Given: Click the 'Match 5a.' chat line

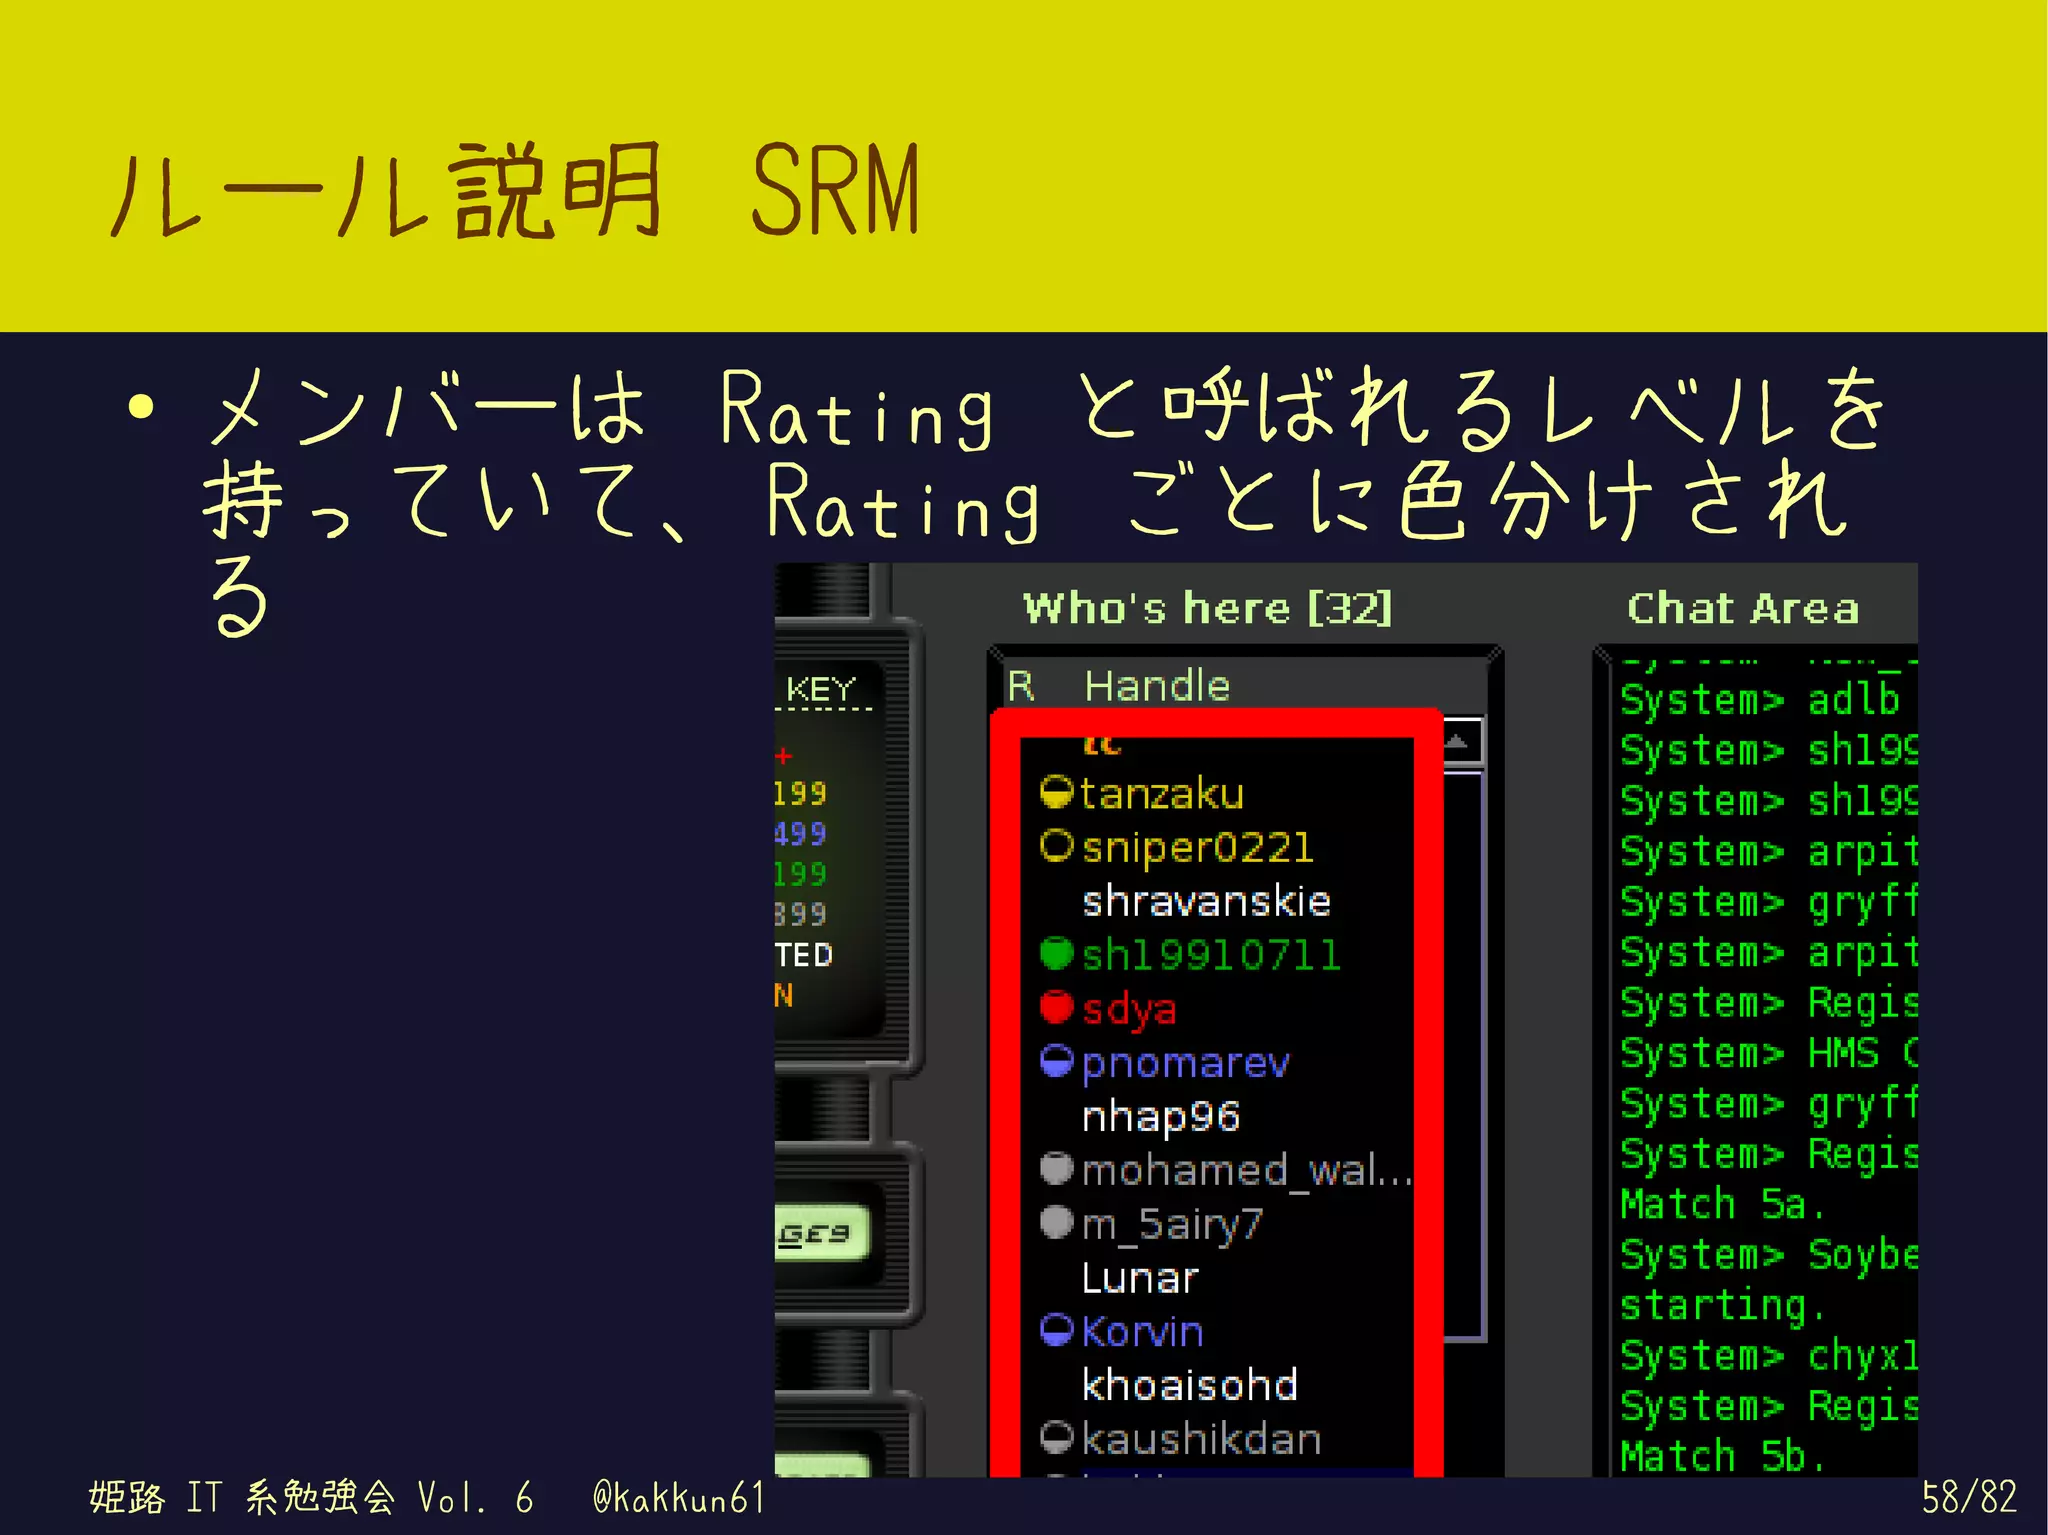Looking at the screenshot, I should (1722, 1204).
